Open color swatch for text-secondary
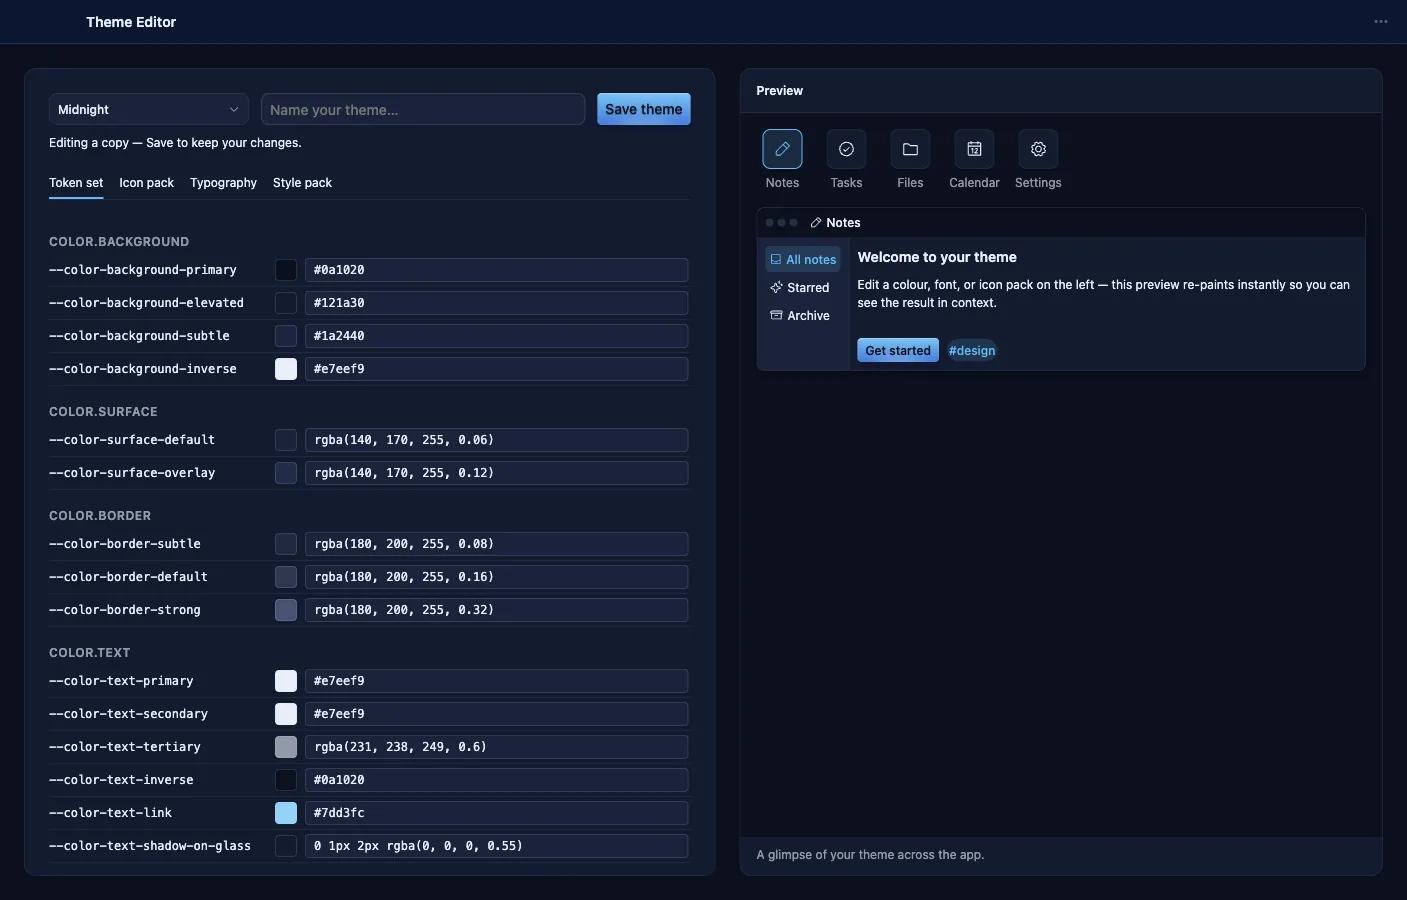 coord(286,714)
